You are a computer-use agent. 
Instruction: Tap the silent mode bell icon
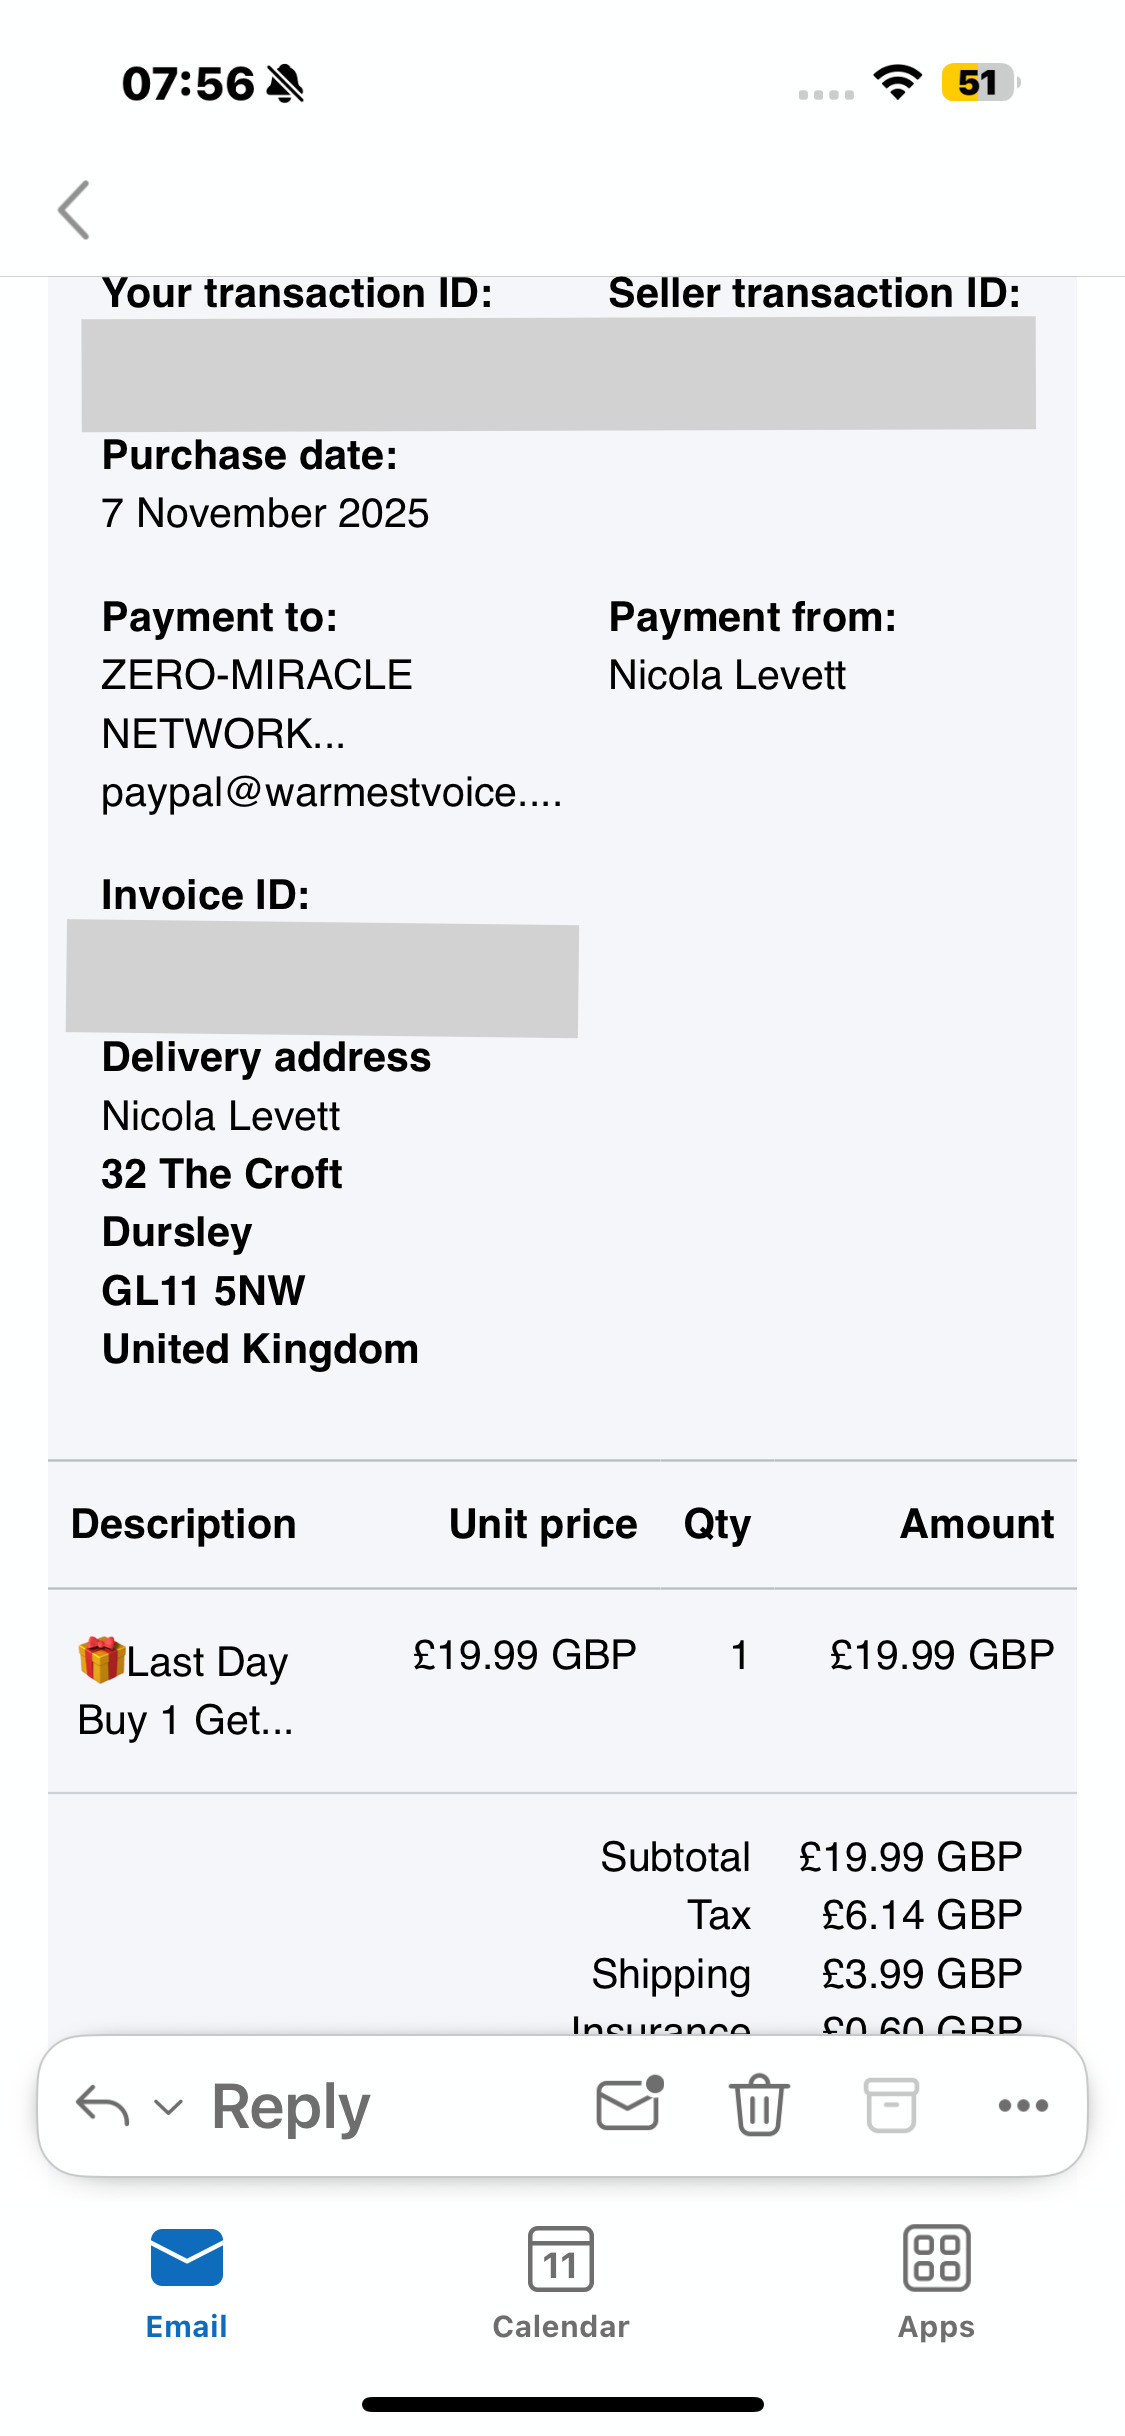click(285, 83)
